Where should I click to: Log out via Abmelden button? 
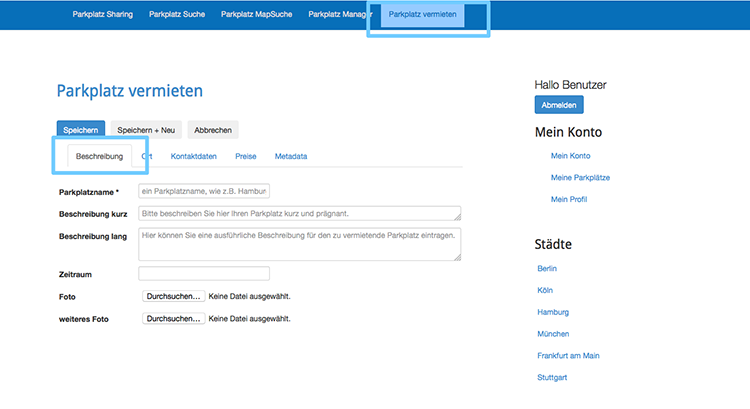pyautogui.click(x=559, y=105)
